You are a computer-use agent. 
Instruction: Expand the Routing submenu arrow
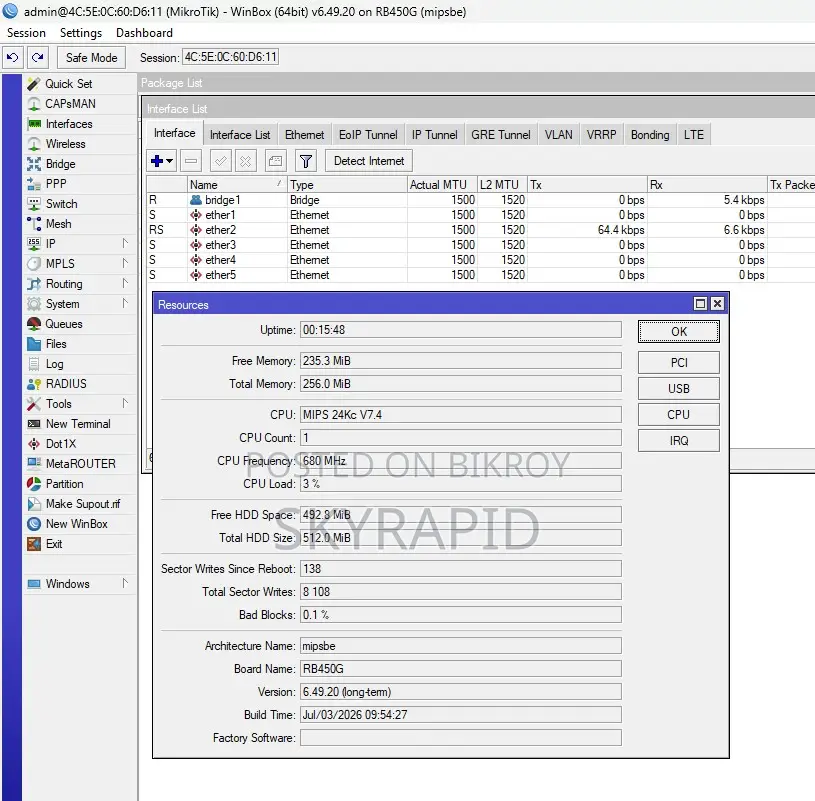(125, 283)
